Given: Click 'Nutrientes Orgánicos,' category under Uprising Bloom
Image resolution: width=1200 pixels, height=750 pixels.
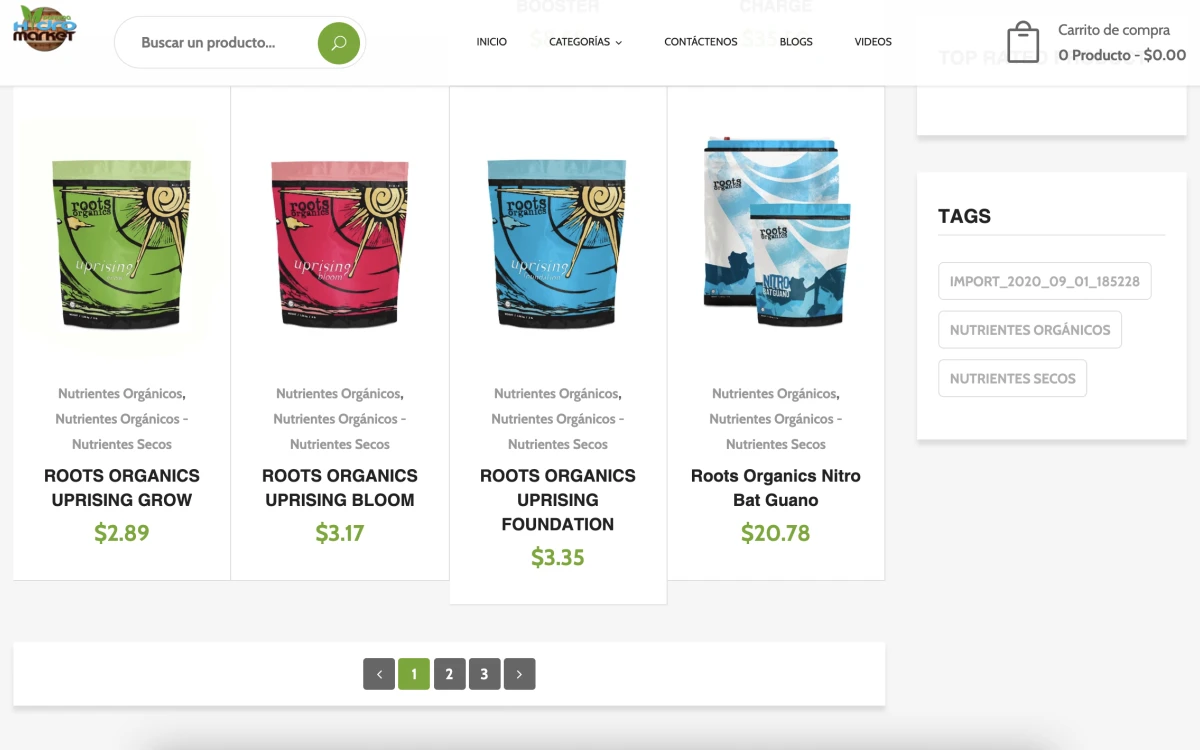Looking at the screenshot, I should (340, 394).
